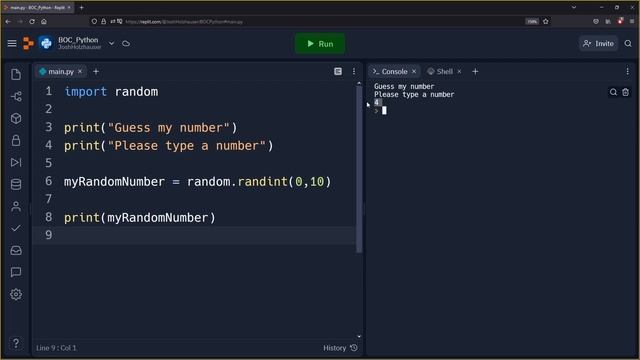Open the Debugger sidebar icon
This screenshot has height=360, width=640.
[x=16, y=162]
